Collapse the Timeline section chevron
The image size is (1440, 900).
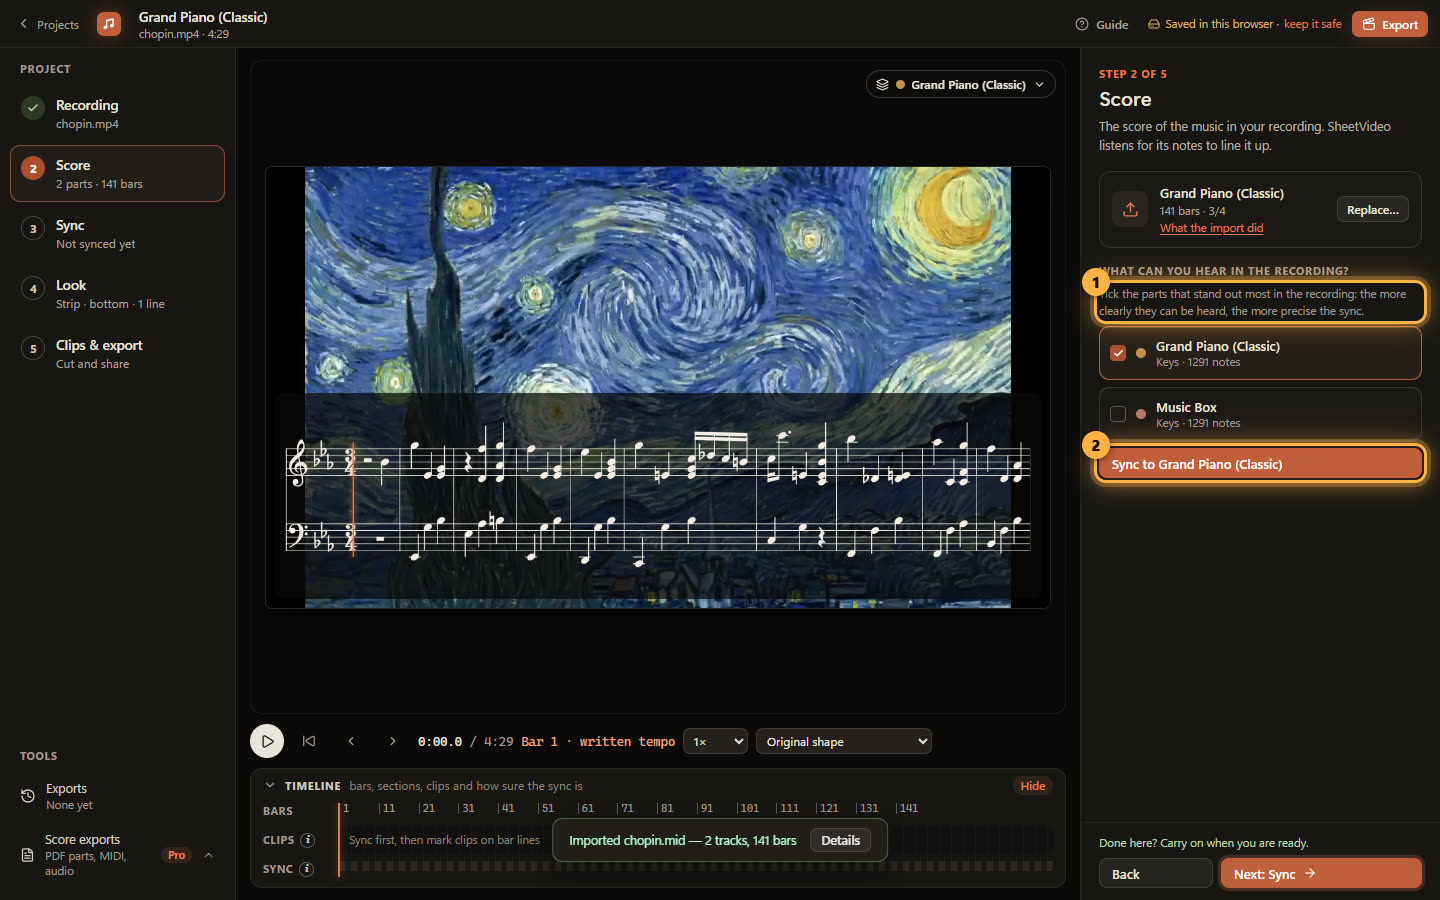270,785
